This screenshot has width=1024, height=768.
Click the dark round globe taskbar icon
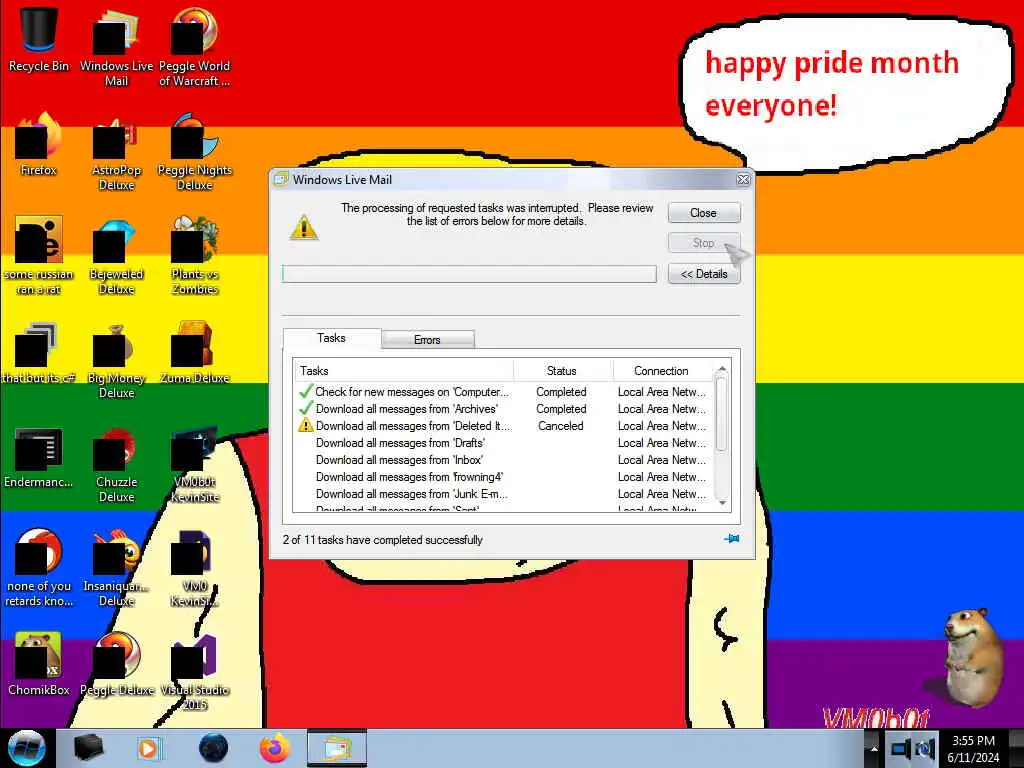[x=213, y=748]
